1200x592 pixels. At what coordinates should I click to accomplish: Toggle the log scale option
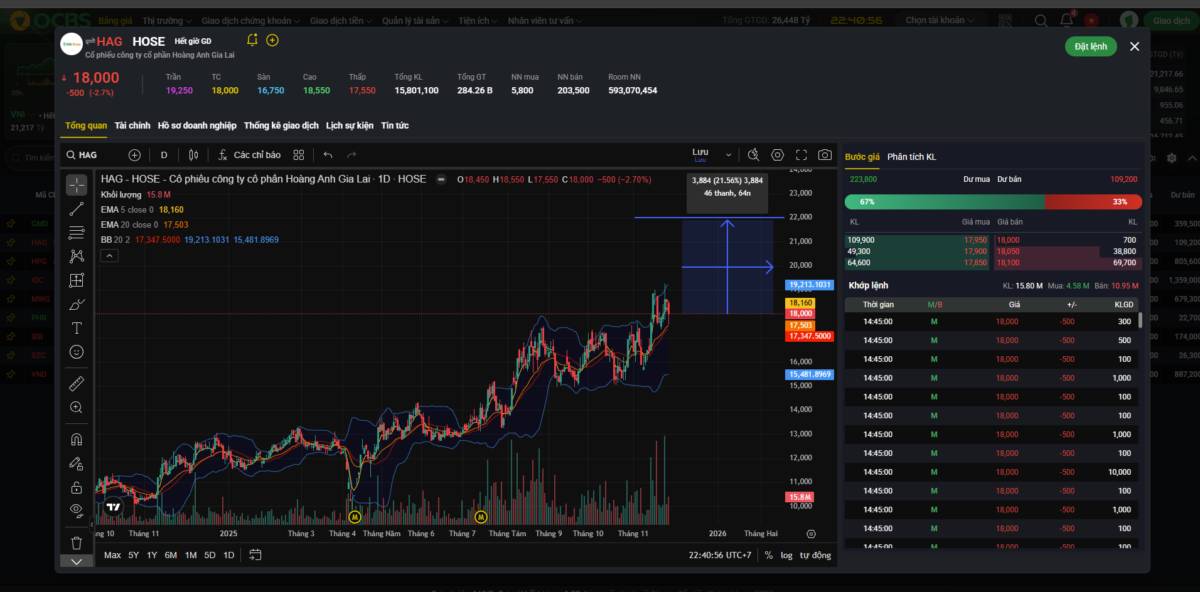point(786,555)
